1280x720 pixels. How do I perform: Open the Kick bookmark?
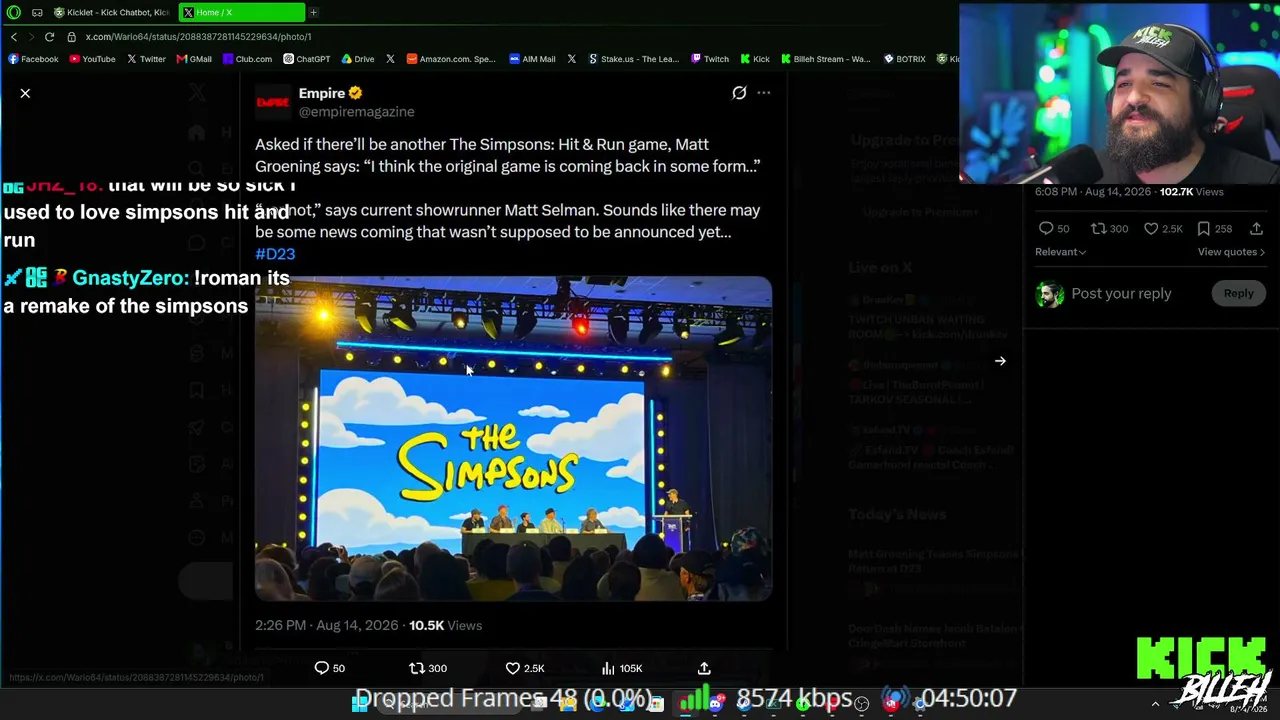(x=755, y=59)
